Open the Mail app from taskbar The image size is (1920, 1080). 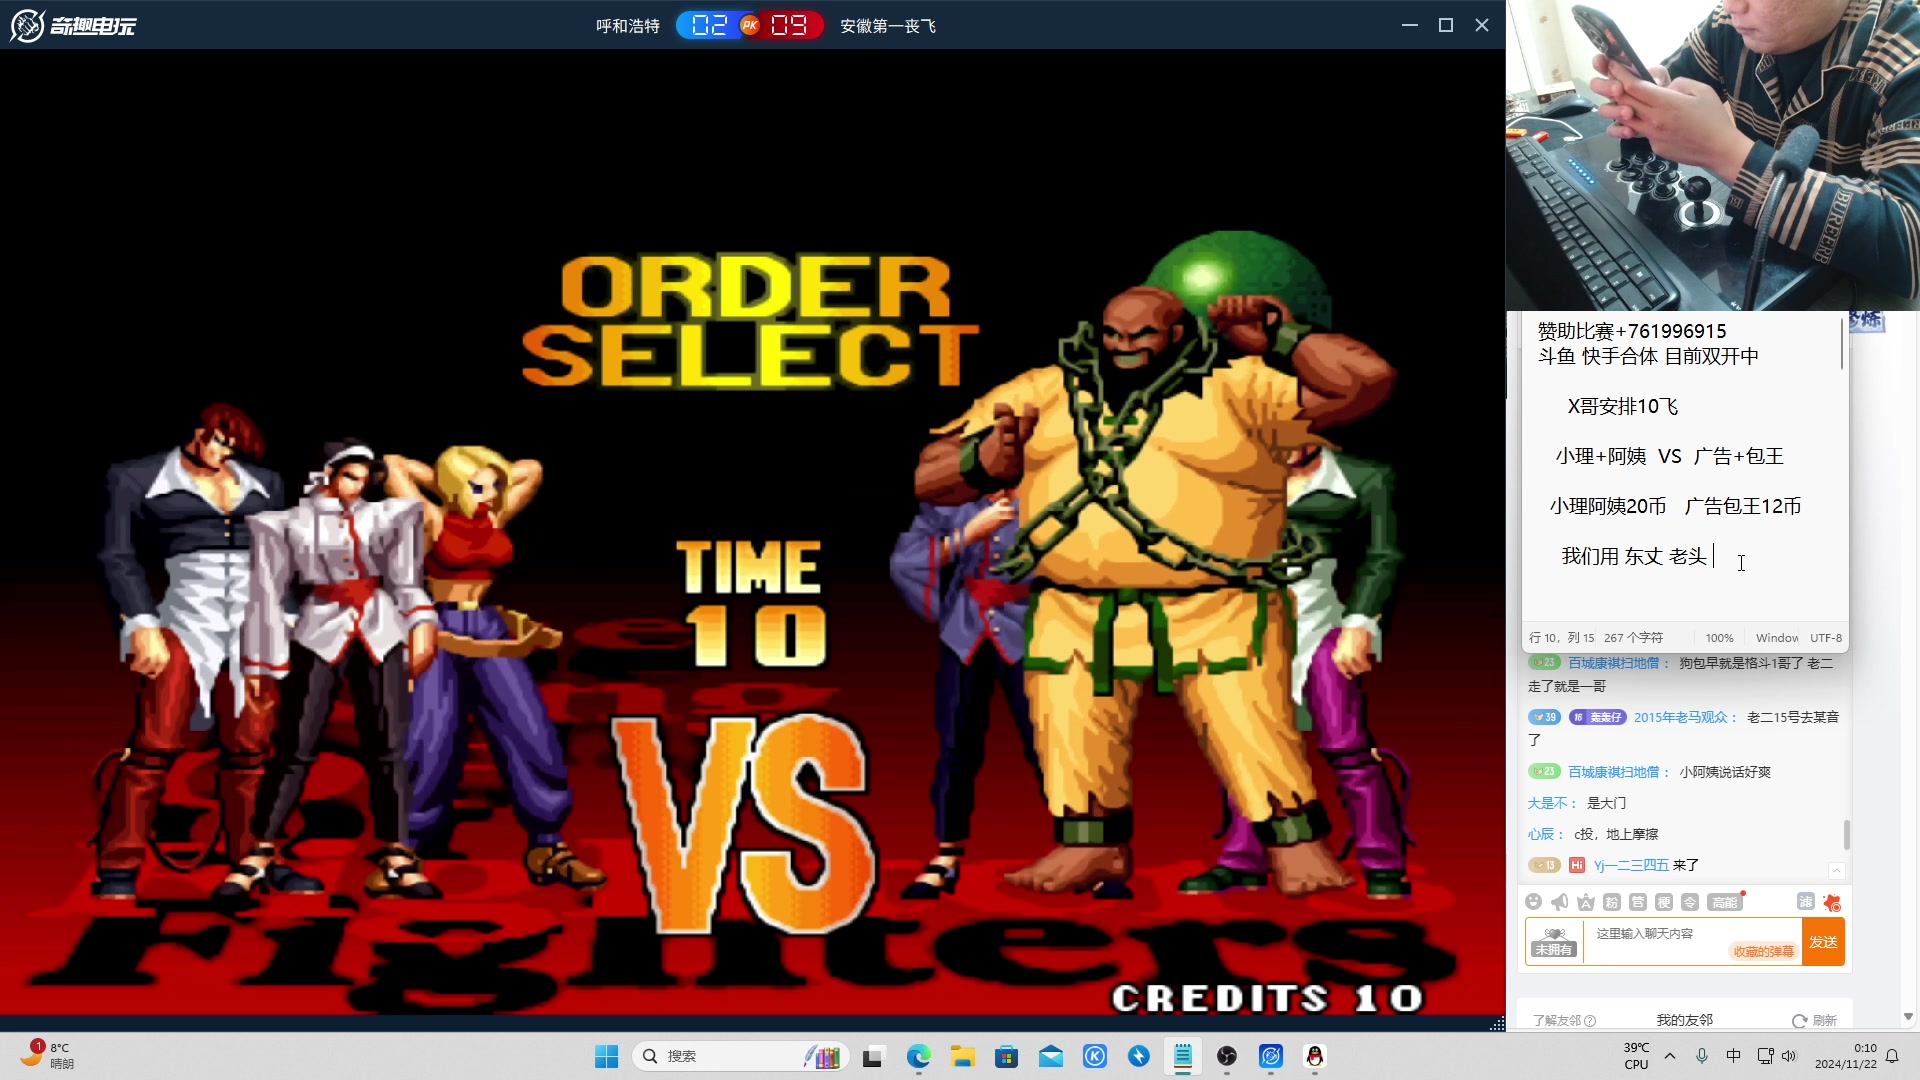point(1050,1056)
